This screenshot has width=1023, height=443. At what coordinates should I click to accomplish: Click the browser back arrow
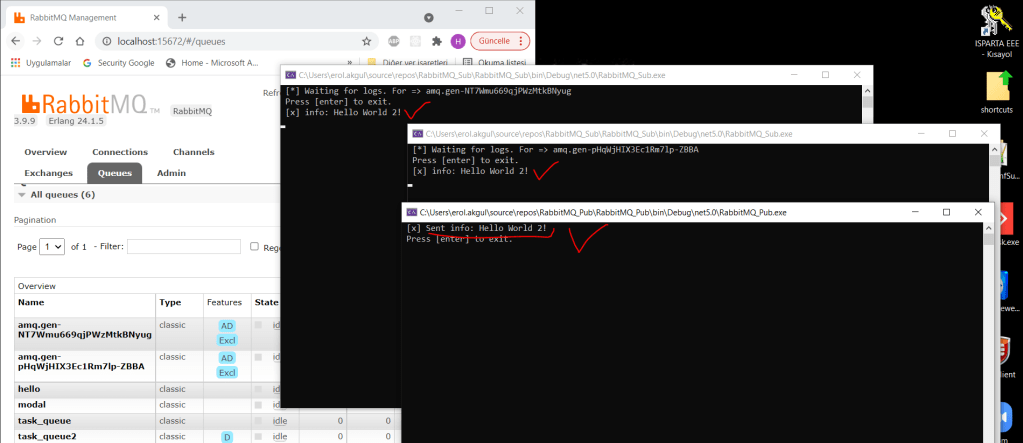click(14, 41)
